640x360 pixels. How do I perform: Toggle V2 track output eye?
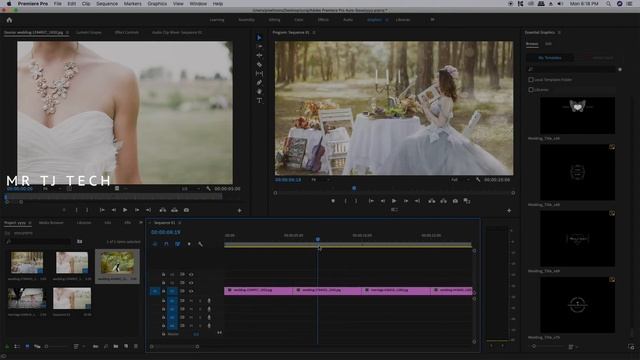(191, 282)
